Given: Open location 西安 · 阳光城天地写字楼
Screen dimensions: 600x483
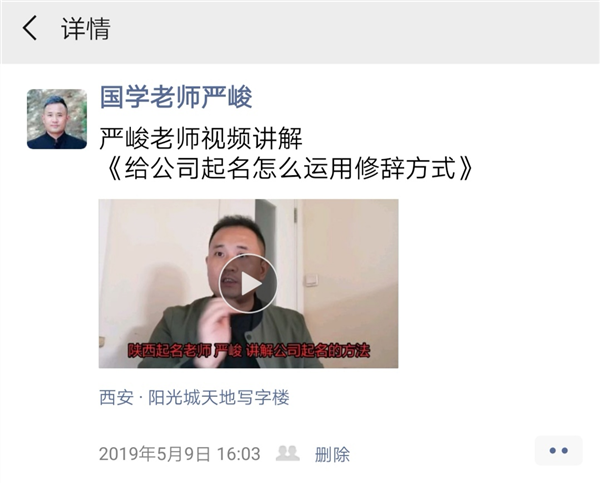Looking at the screenshot, I should pos(194,397).
